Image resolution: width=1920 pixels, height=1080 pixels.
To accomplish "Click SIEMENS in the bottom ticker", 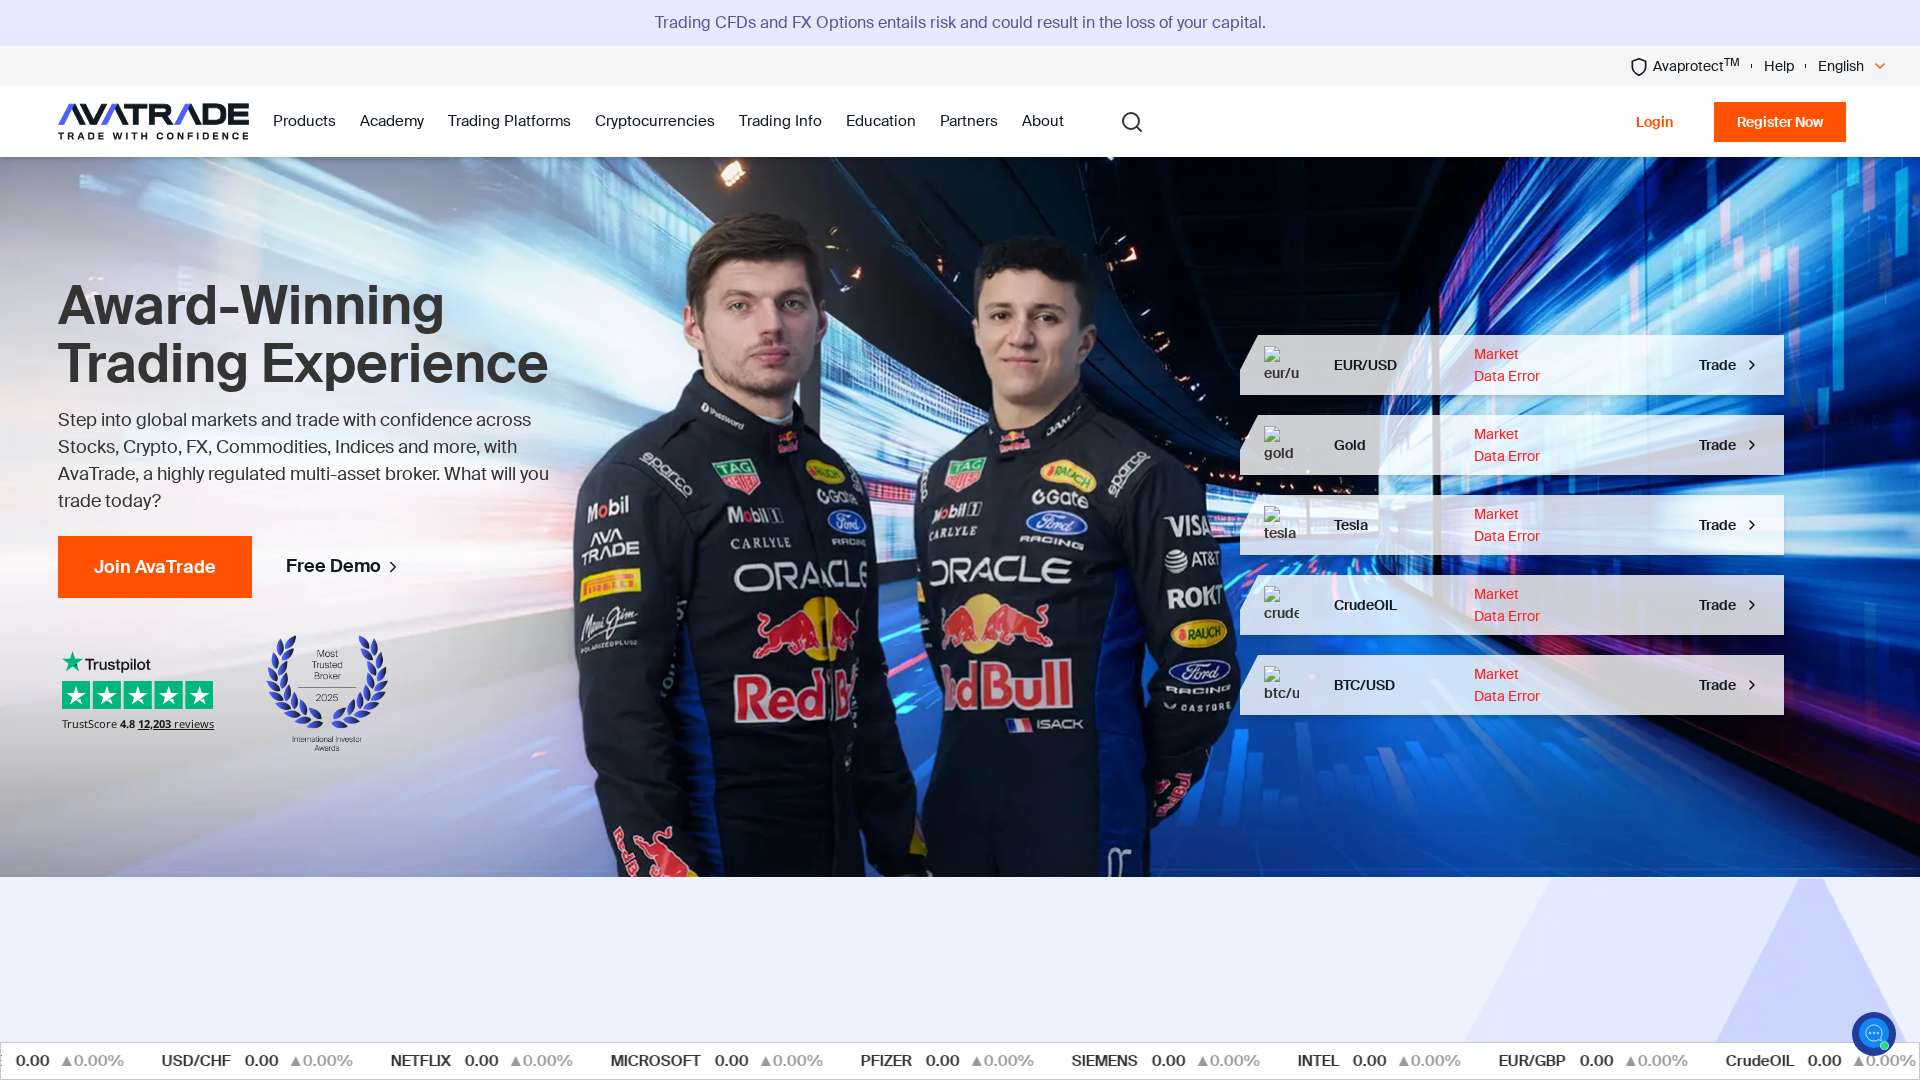I will [1104, 1061].
